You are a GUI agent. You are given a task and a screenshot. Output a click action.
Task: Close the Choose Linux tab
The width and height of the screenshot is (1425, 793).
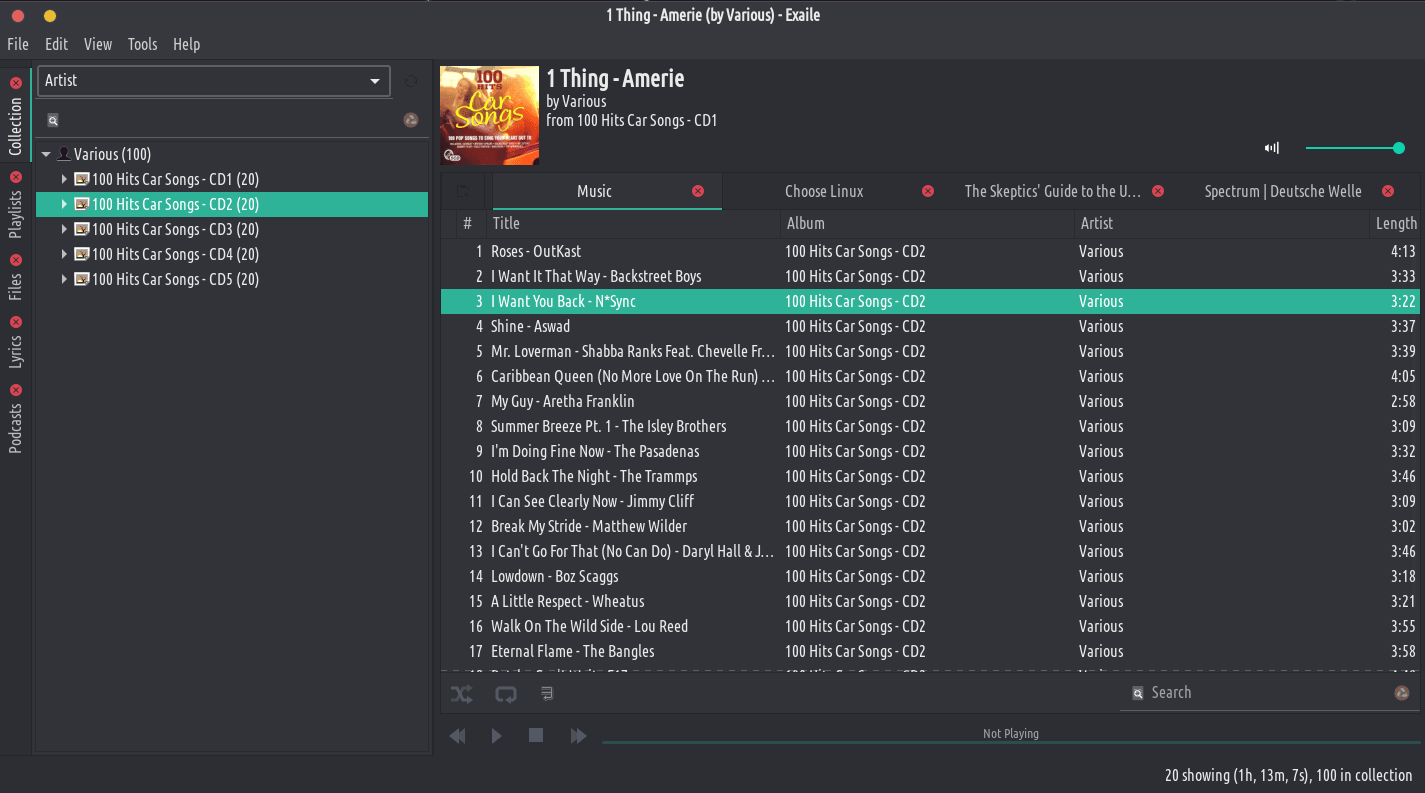(x=928, y=191)
